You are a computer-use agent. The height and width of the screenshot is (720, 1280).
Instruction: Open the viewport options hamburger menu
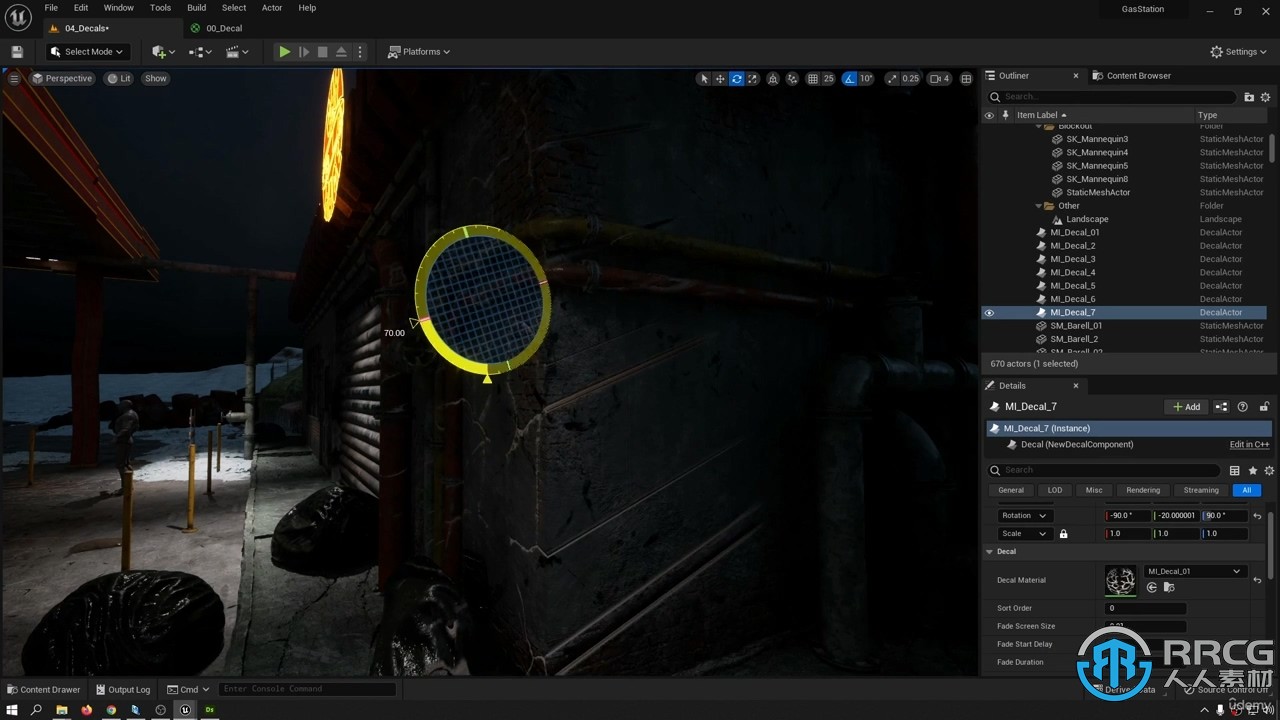(14, 79)
